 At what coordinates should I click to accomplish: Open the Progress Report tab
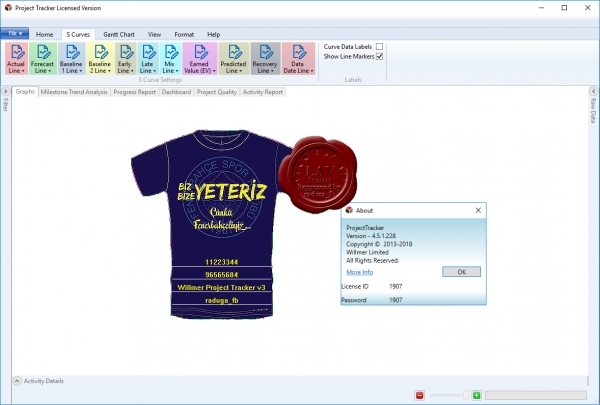135,92
